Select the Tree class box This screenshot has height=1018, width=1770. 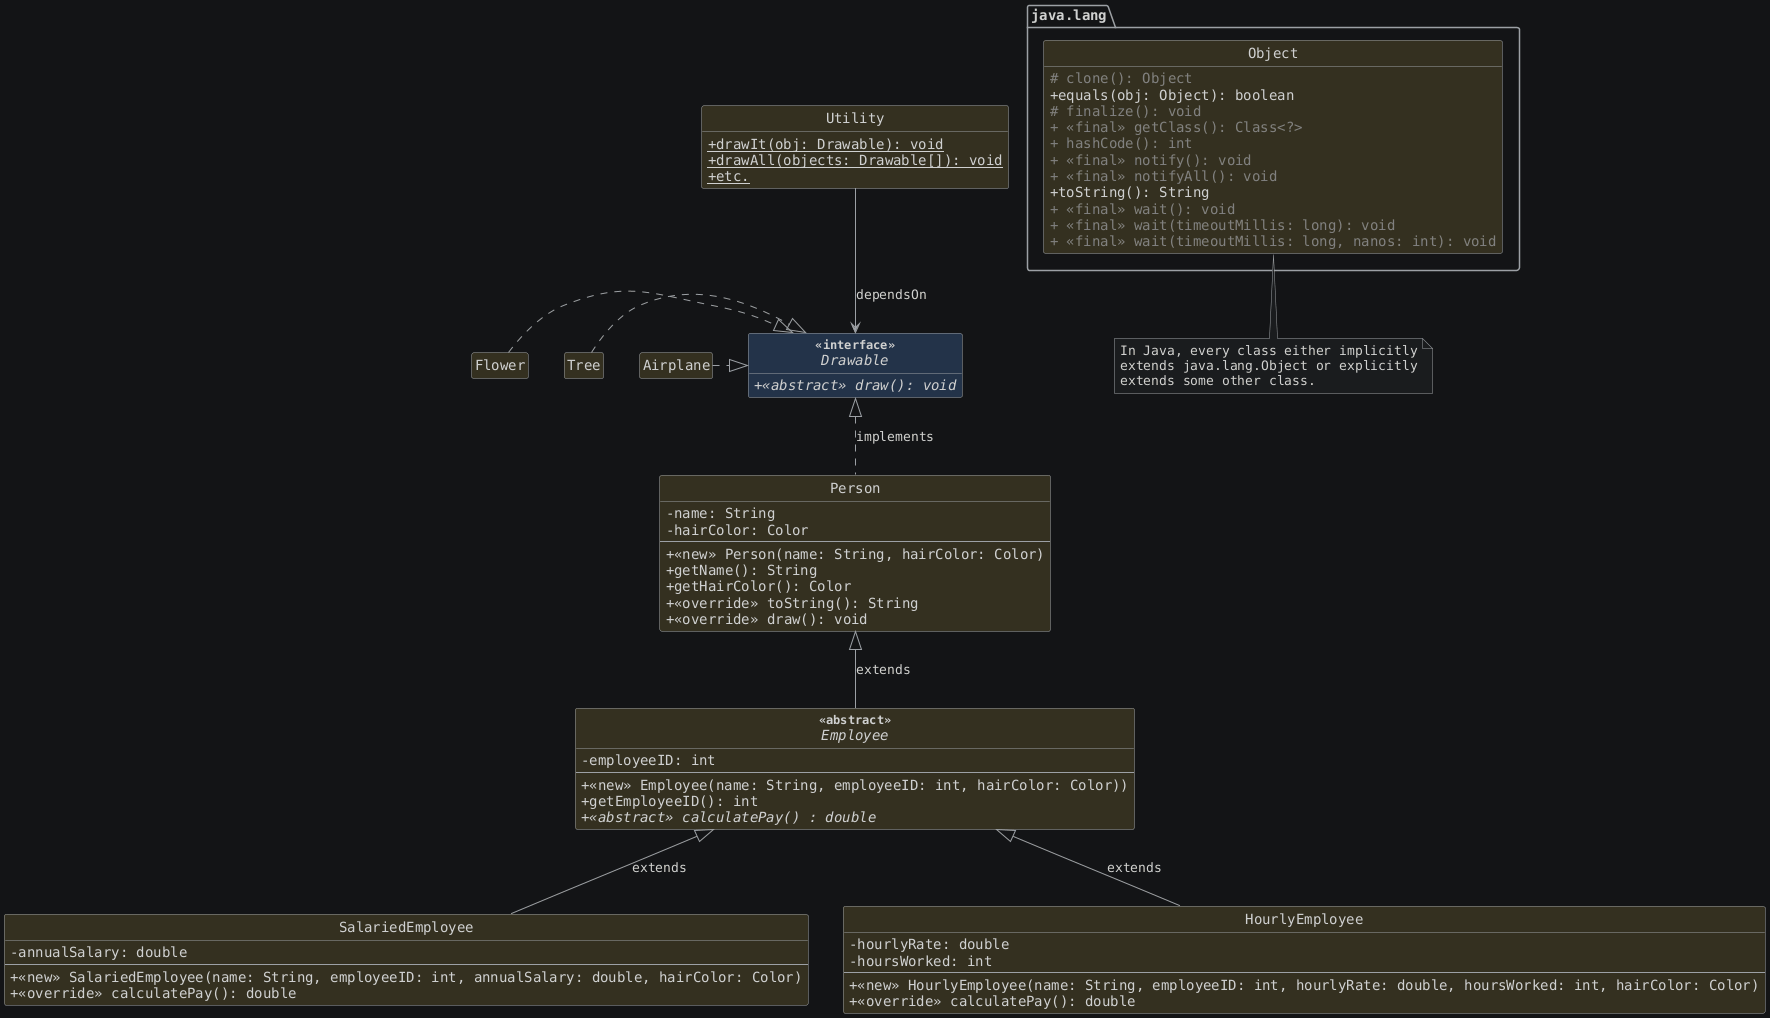584,365
